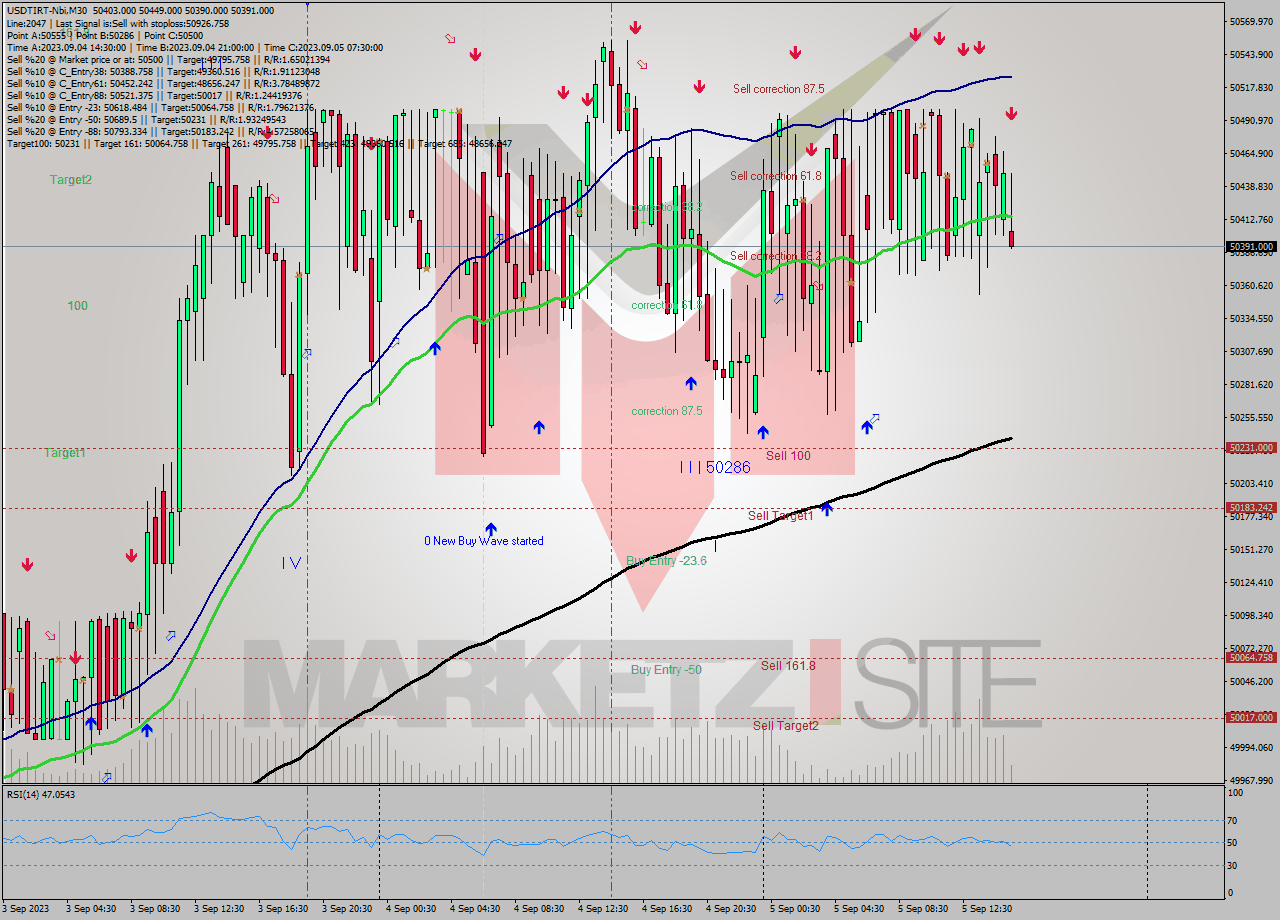Click the 'Sell %20 @ Market price' info line

click(x=168, y=60)
